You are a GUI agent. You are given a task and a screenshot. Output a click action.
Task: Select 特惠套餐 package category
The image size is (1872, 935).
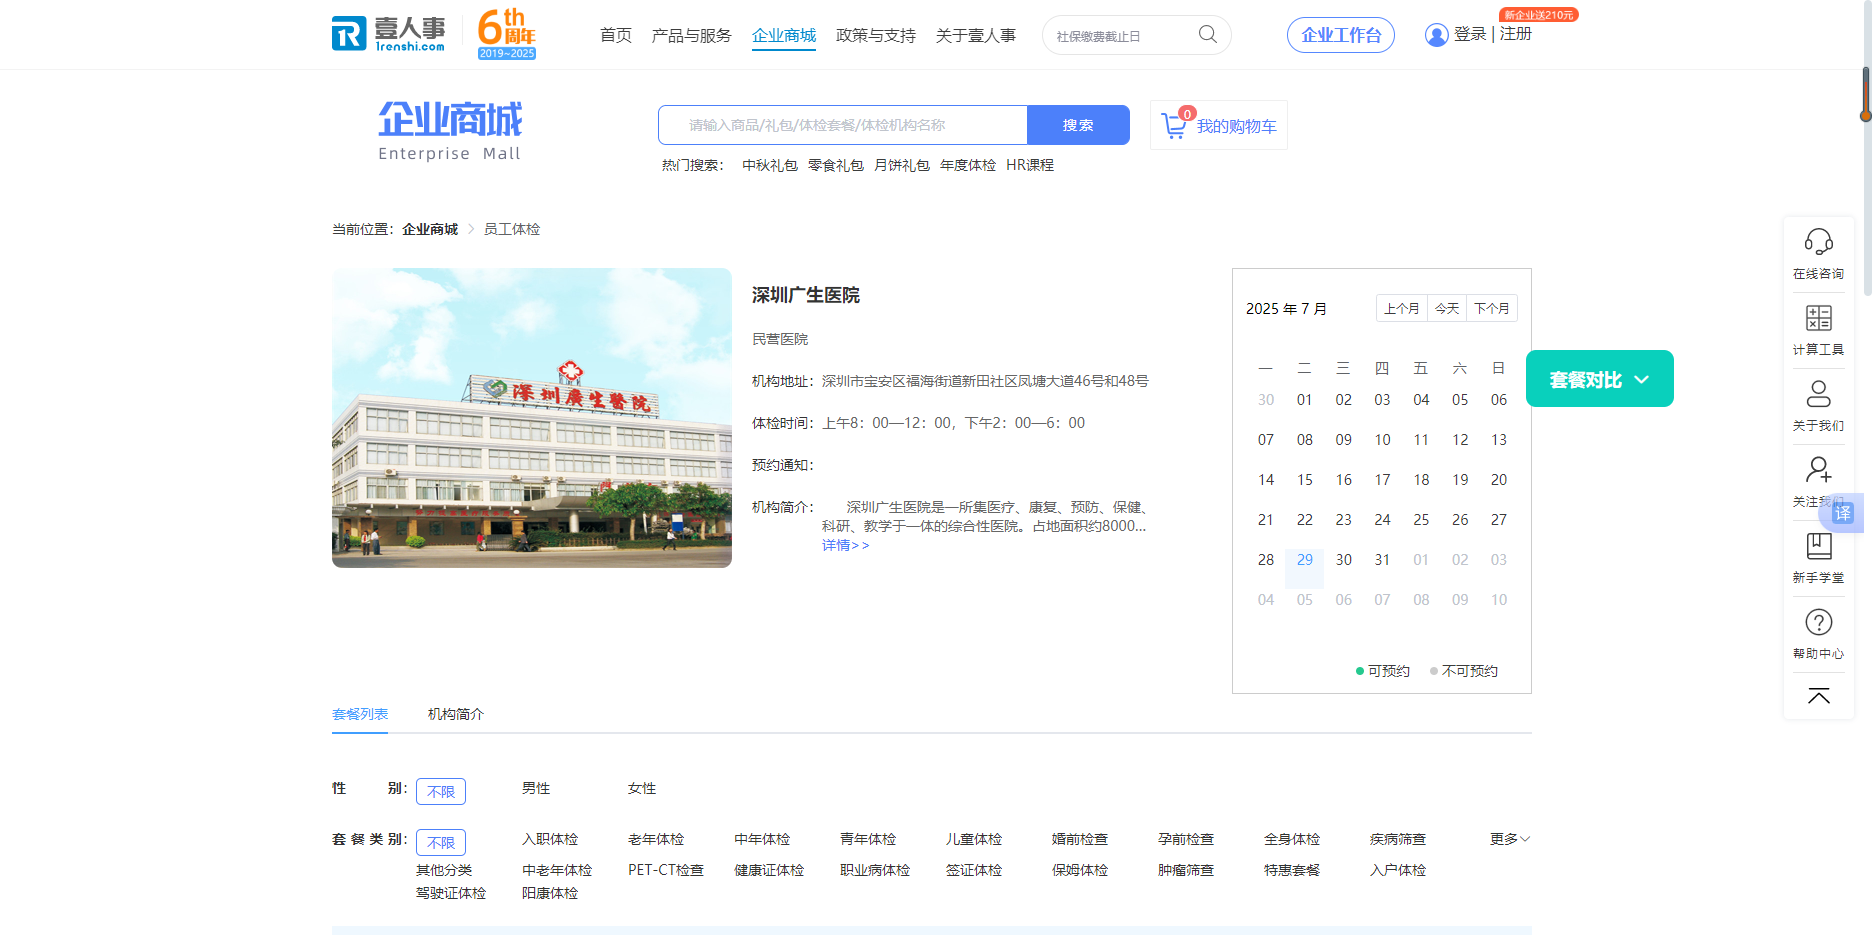[x=1292, y=871]
